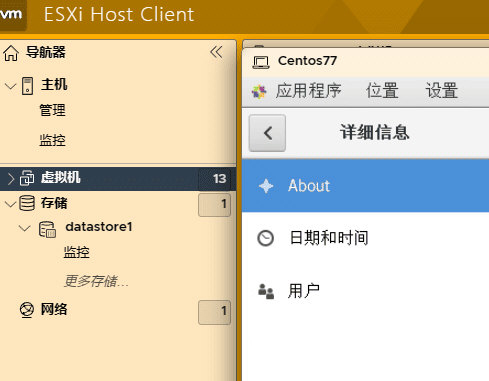Open 监控 under datastore1
489x381 pixels.
point(77,252)
